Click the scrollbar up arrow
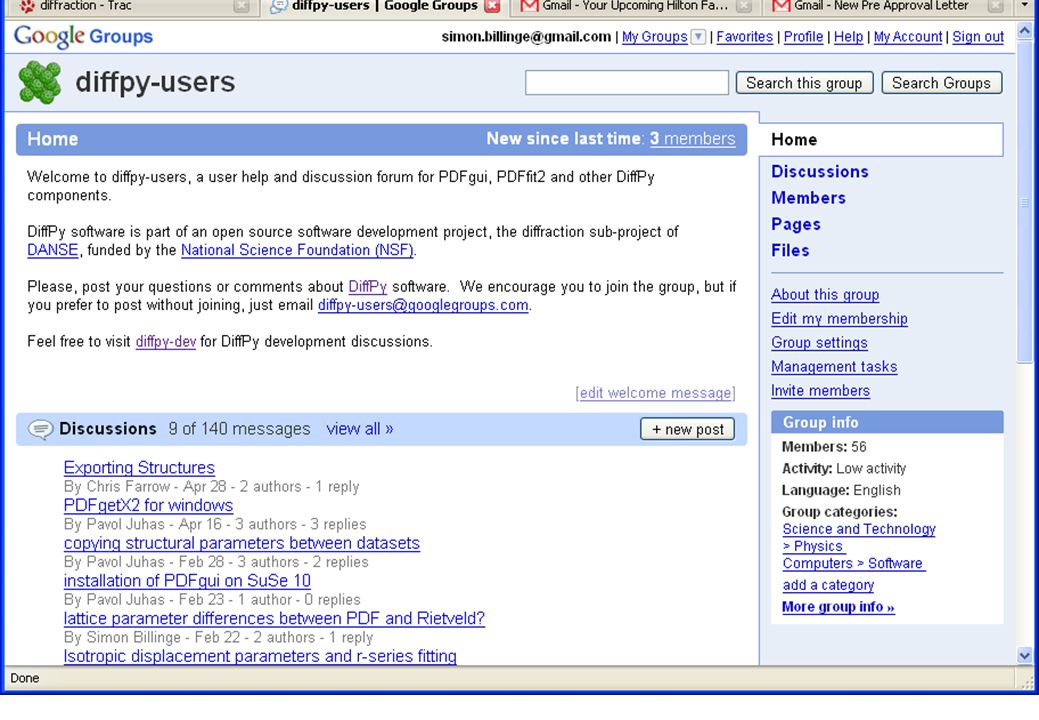 pos(1024,30)
